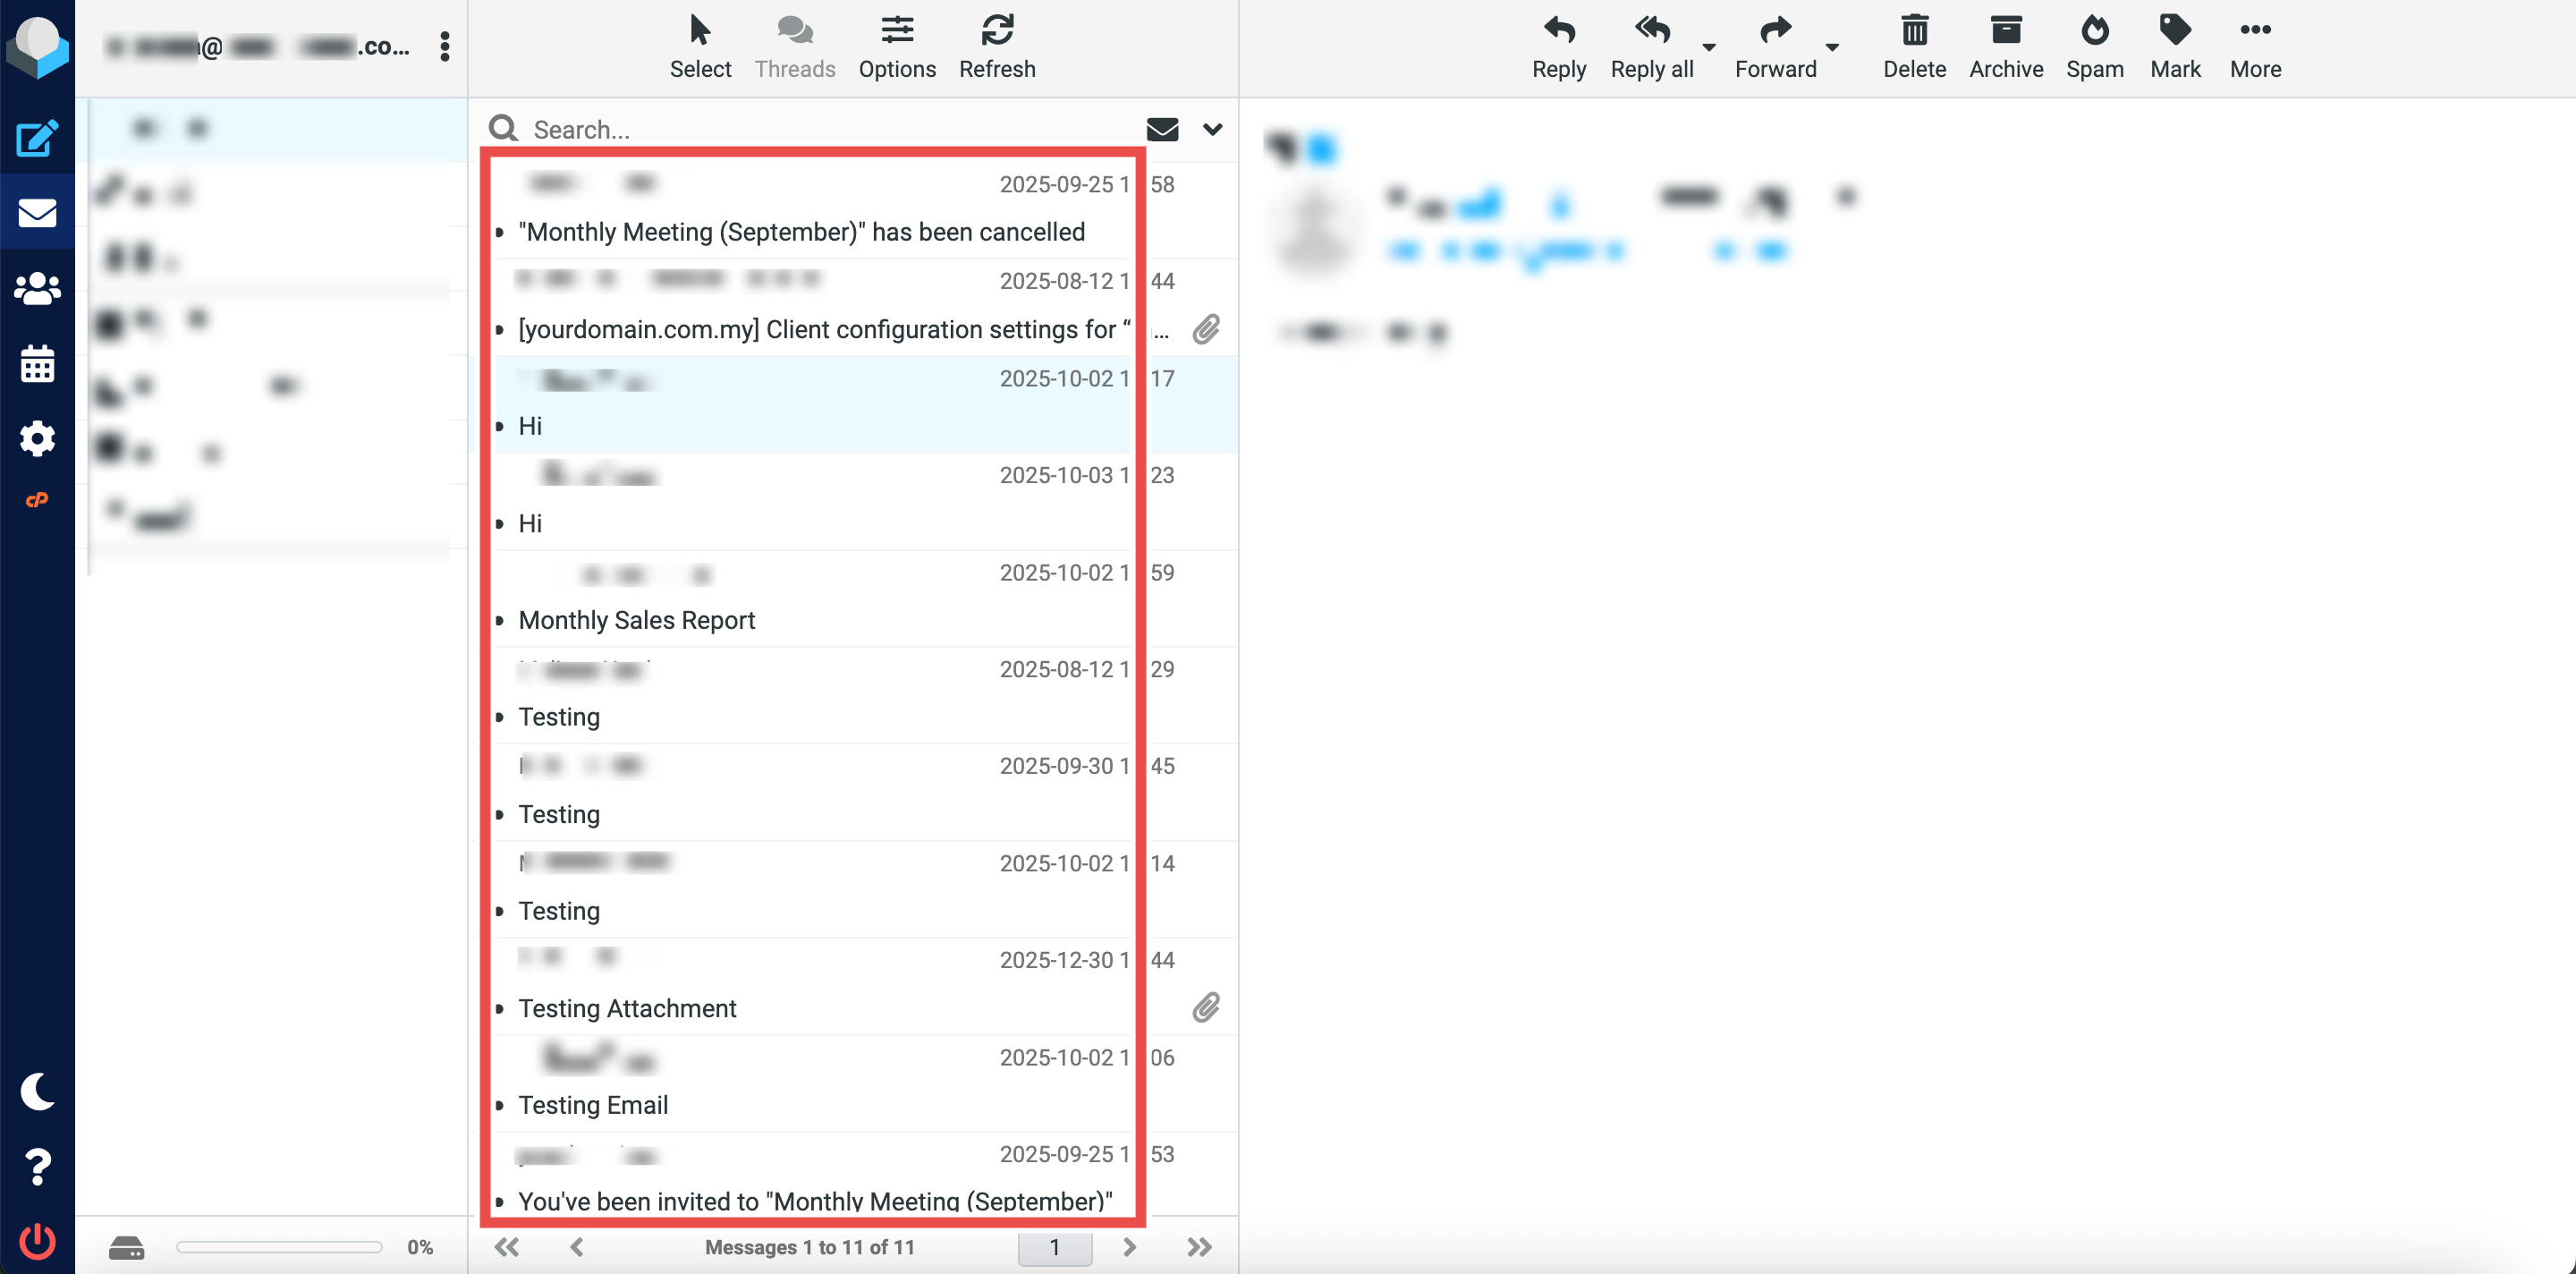The width and height of the screenshot is (2576, 1274).
Task: Click the Logout power icon
Action: coord(37,1240)
